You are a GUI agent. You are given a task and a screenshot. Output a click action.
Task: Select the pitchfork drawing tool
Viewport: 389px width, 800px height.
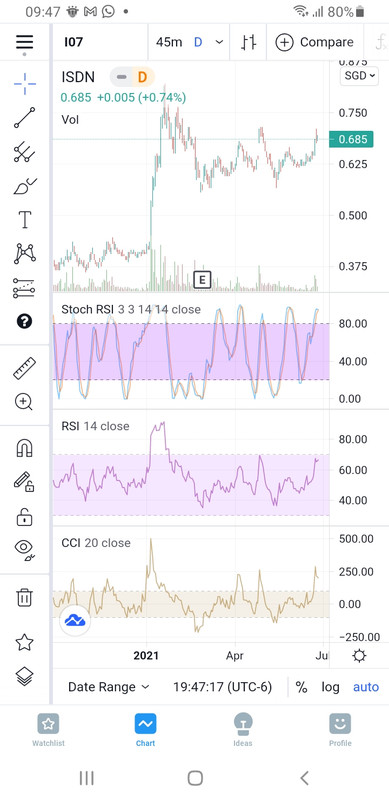click(25, 152)
